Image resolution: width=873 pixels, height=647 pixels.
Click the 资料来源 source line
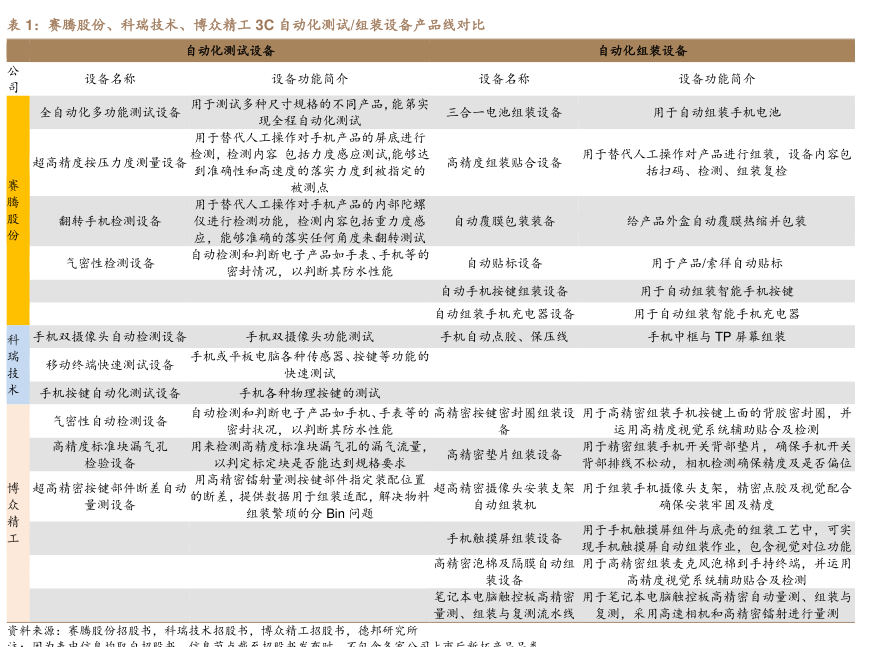click(x=212, y=630)
